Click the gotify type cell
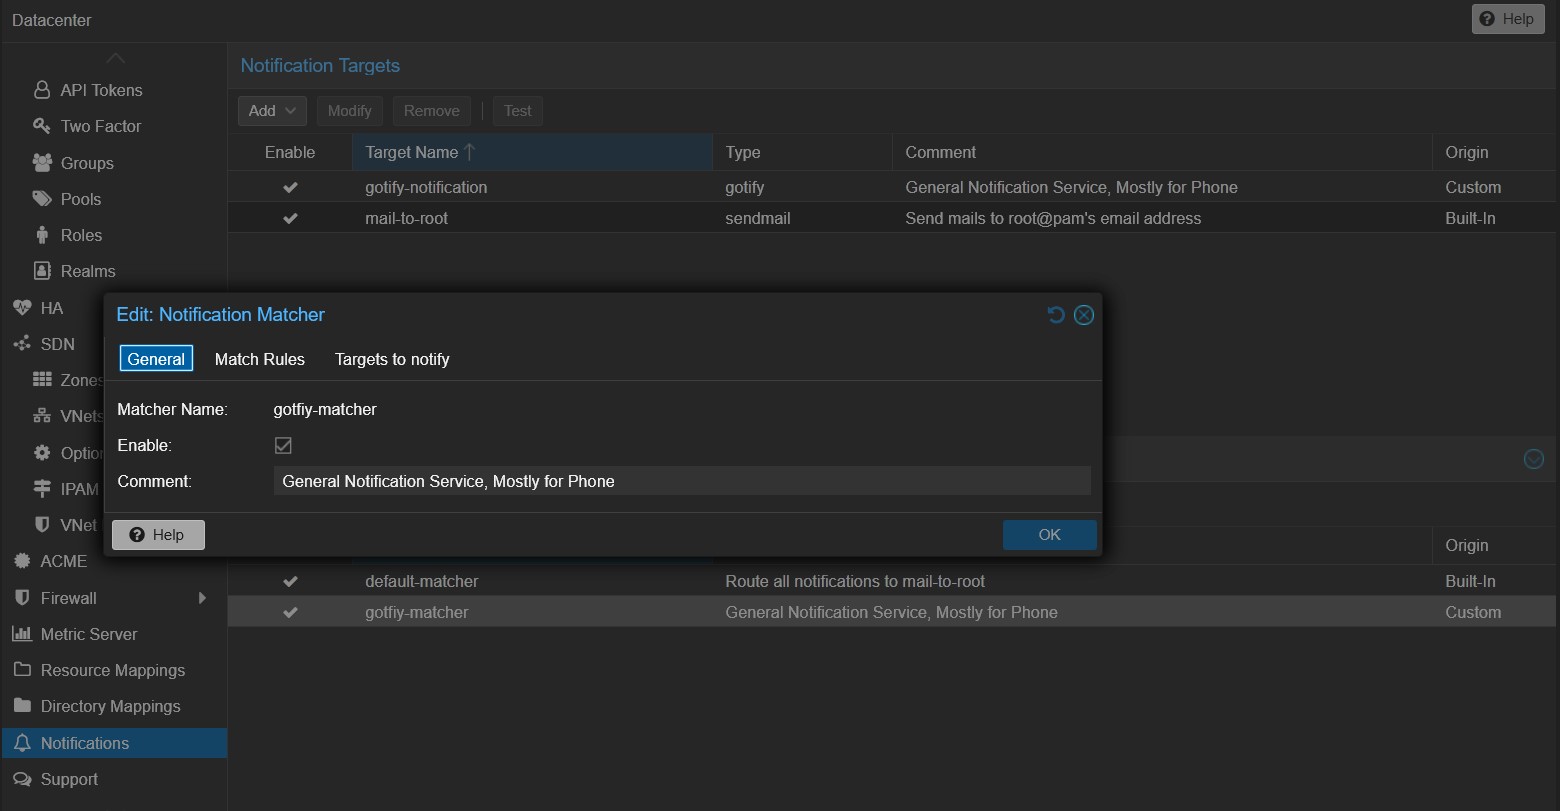The width and height of the screenshot is (1560, 811). [745, 187]
